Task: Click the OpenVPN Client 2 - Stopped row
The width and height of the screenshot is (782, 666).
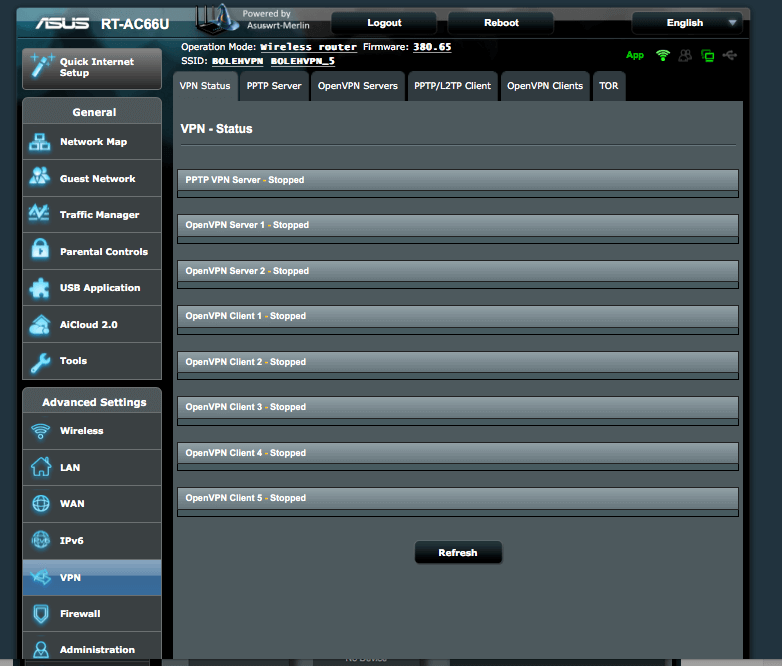Action: (x=458, y=362)
